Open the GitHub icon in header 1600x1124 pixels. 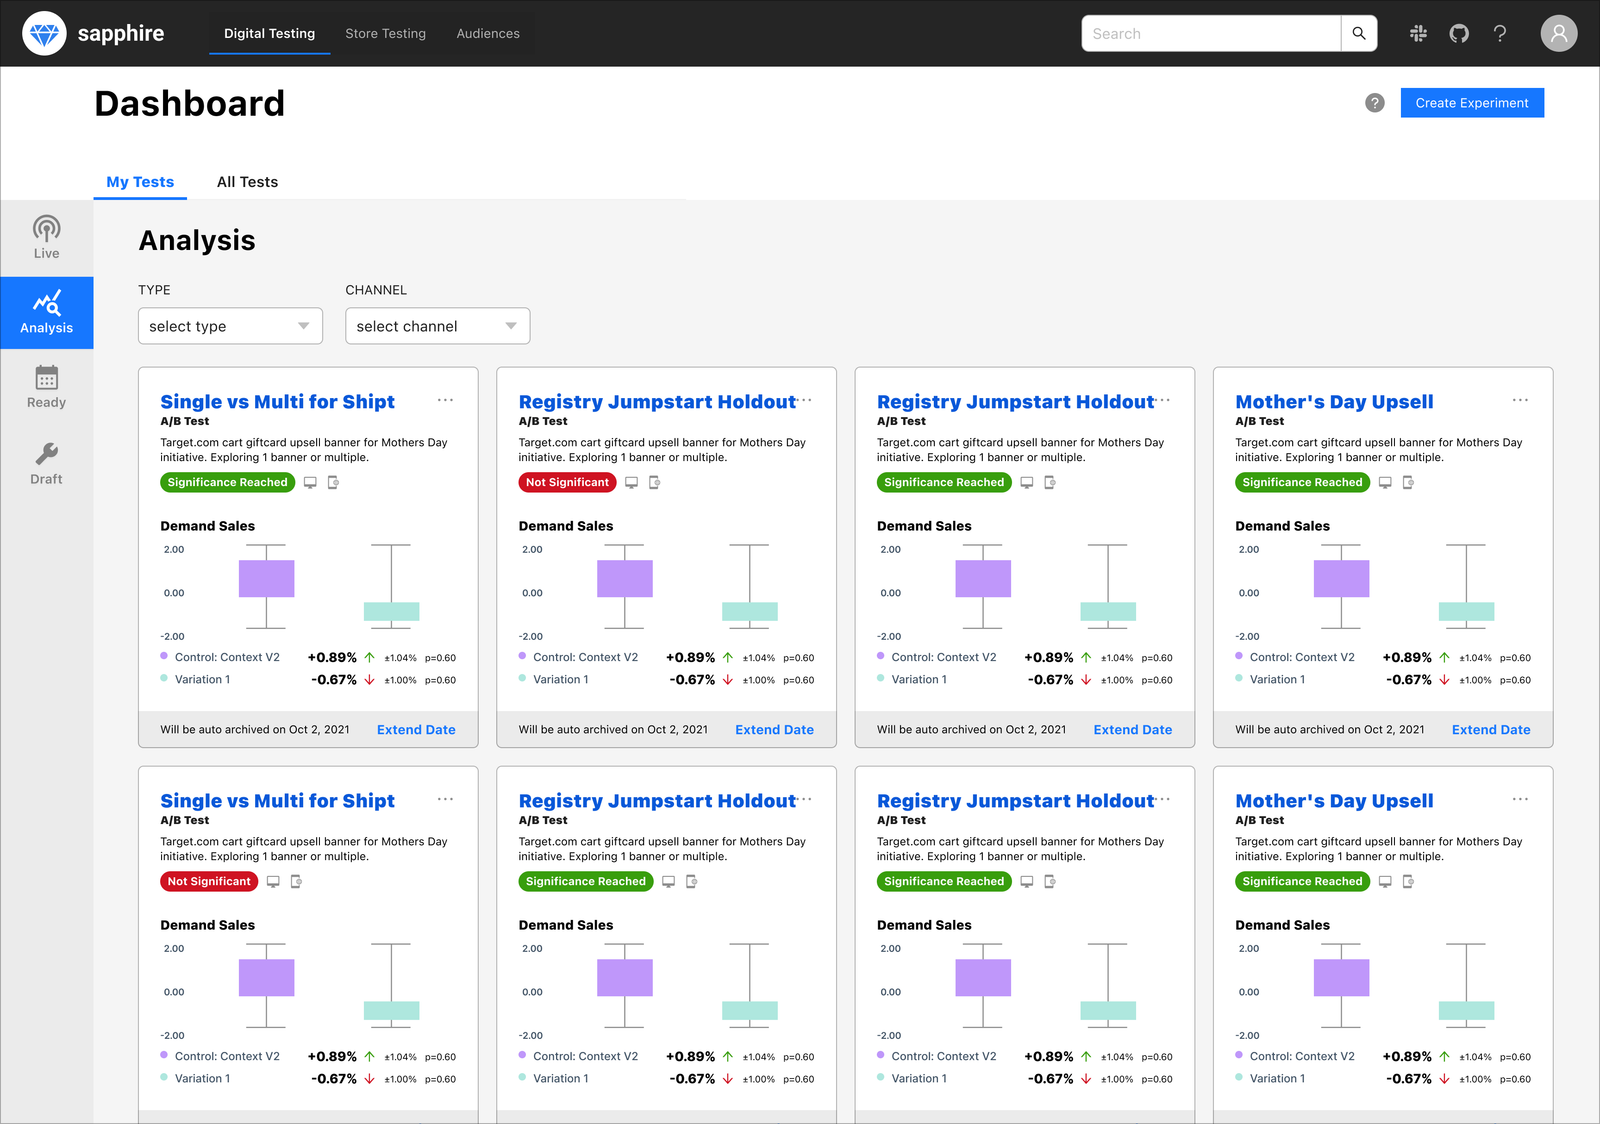pyautogui.click(x=1459, y=33)
